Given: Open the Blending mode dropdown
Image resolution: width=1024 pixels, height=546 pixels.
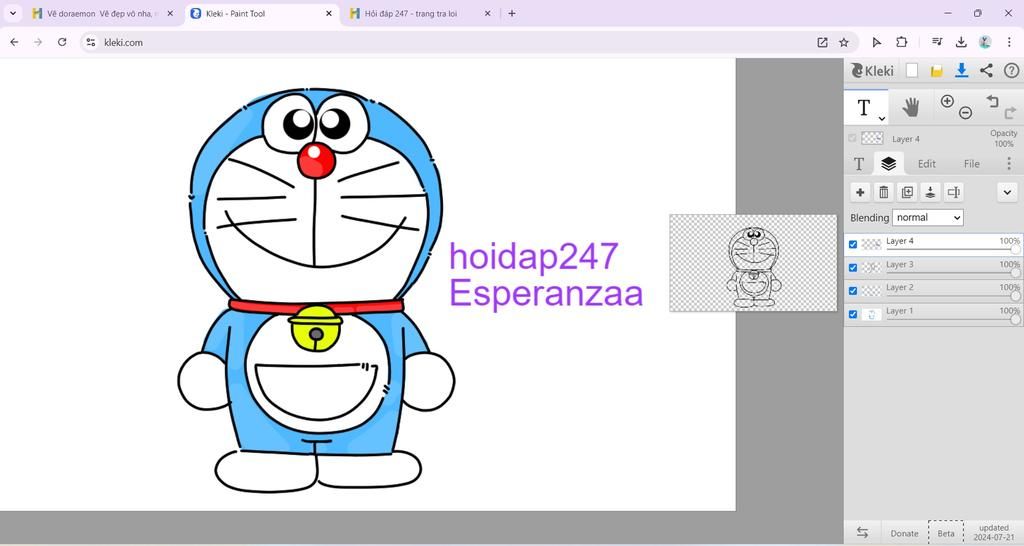Looking at the screenshot, I should [927, 217].
